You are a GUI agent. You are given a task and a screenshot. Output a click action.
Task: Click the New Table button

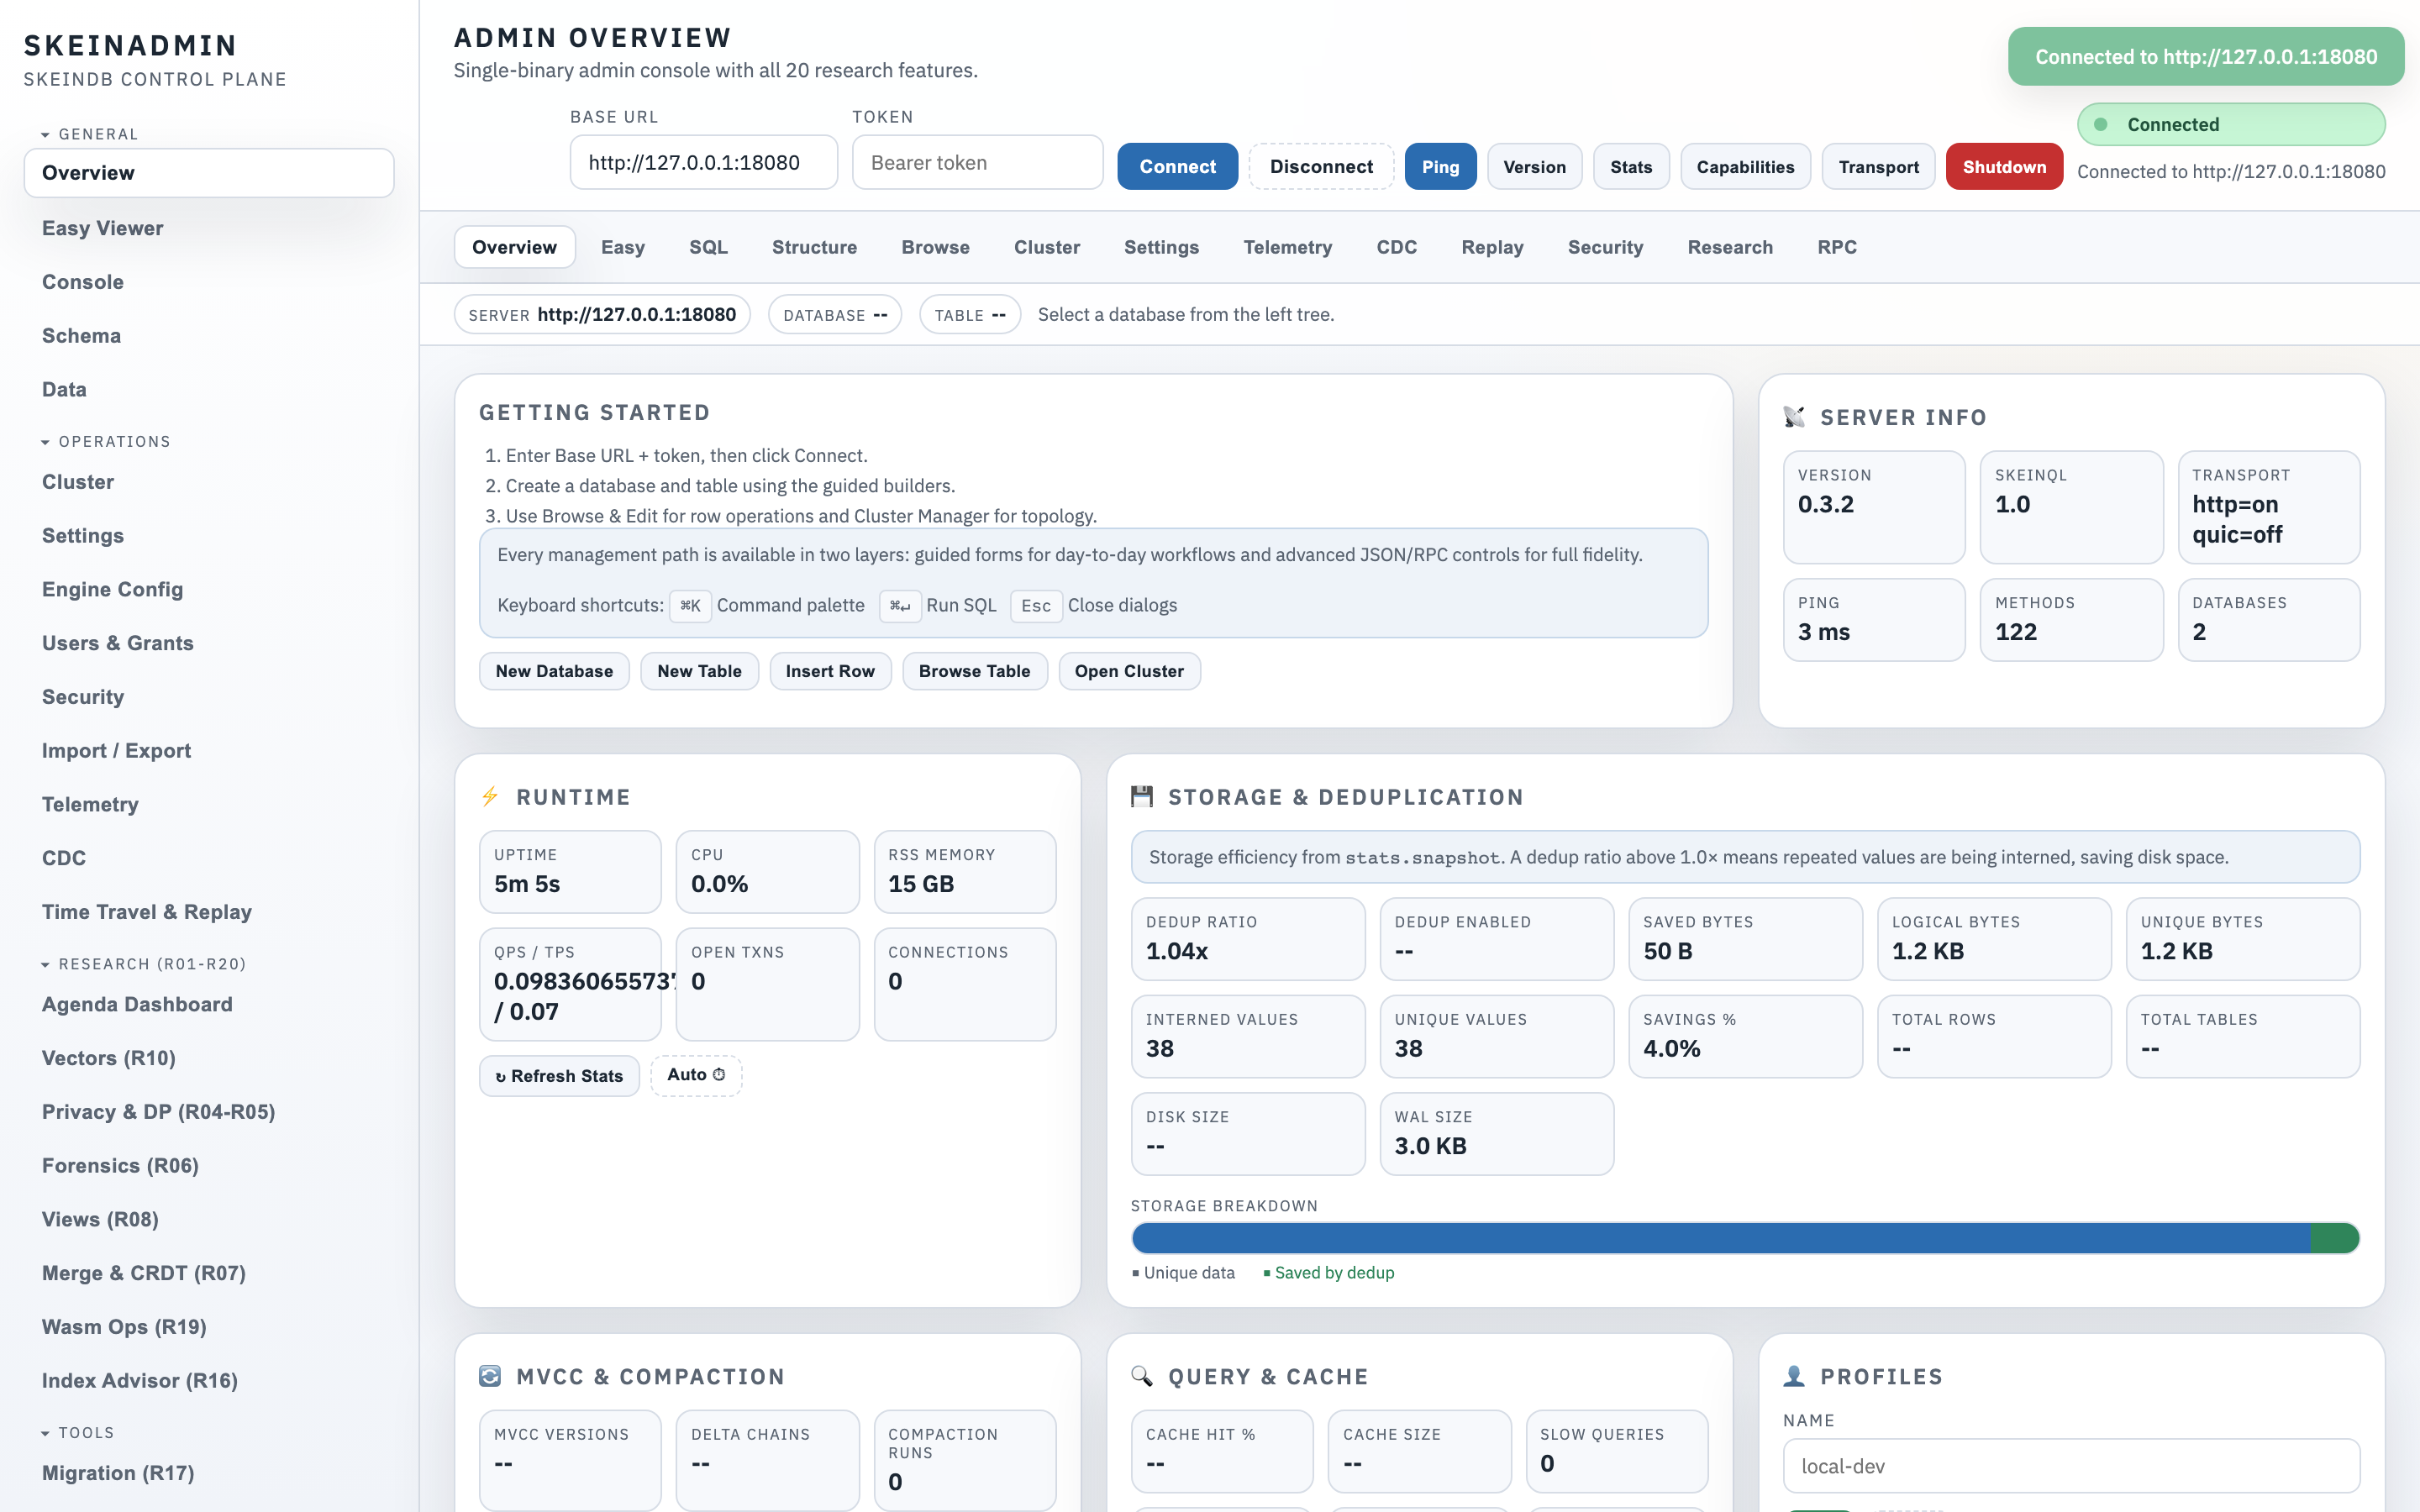(699, 671)
